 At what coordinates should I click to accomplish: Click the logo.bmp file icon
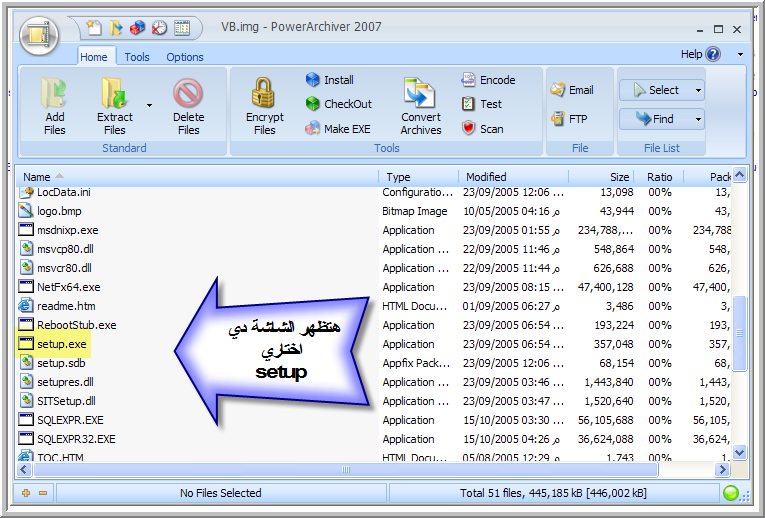(x=26, y=211)
